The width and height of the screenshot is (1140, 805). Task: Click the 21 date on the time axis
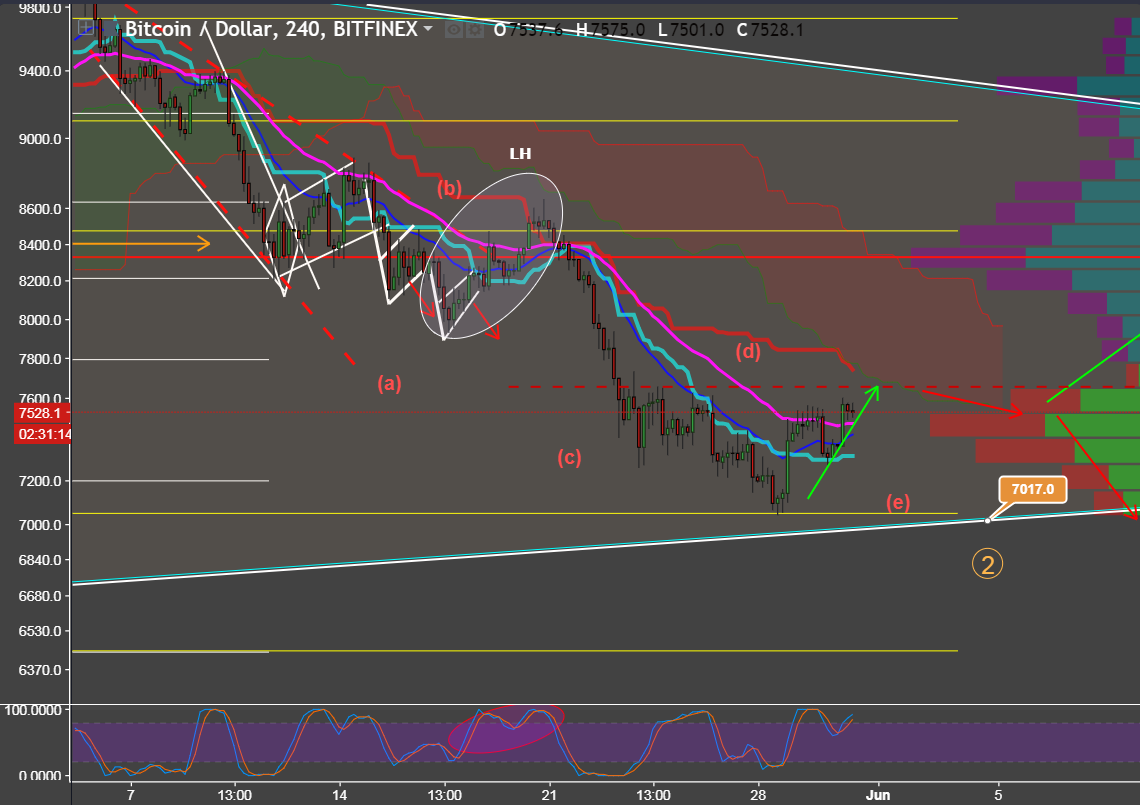pyautogui.click(x=549, y=795)
